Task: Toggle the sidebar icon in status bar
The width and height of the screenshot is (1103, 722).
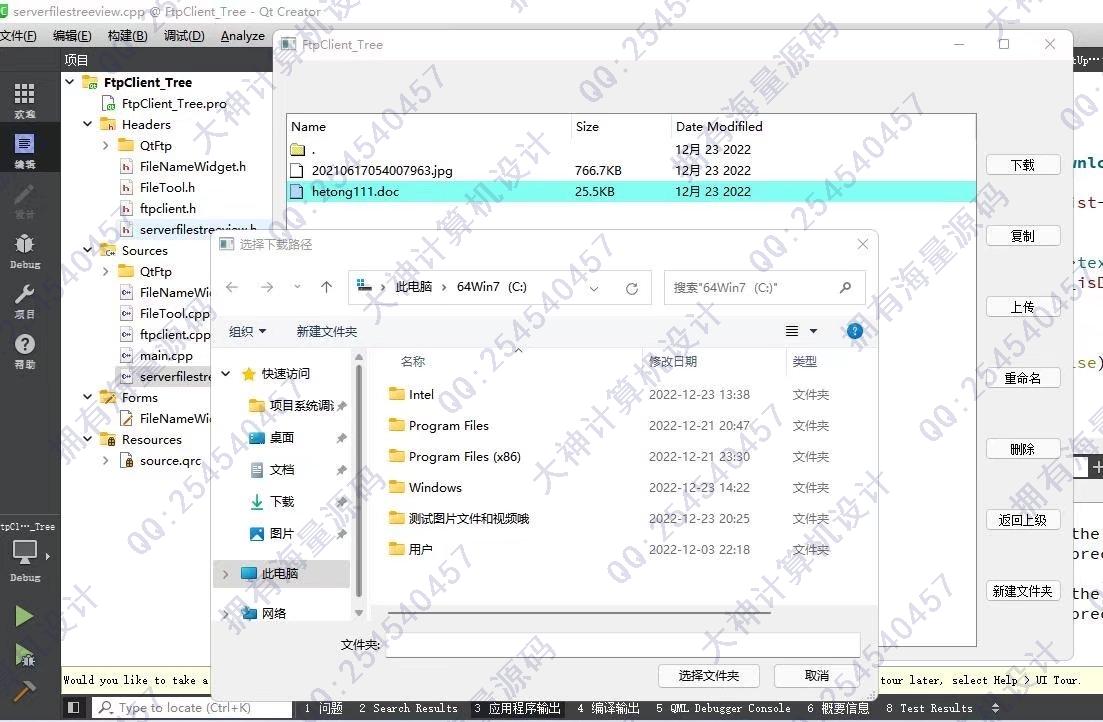Action: (73, 707)
